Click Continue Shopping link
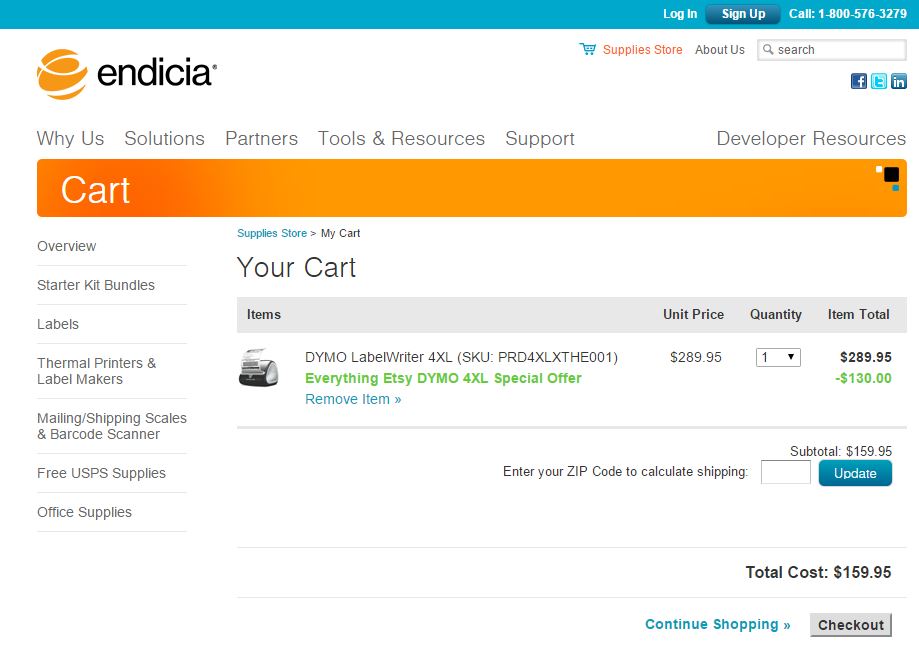This screenshot has width=919, height=651. (717, 625)
